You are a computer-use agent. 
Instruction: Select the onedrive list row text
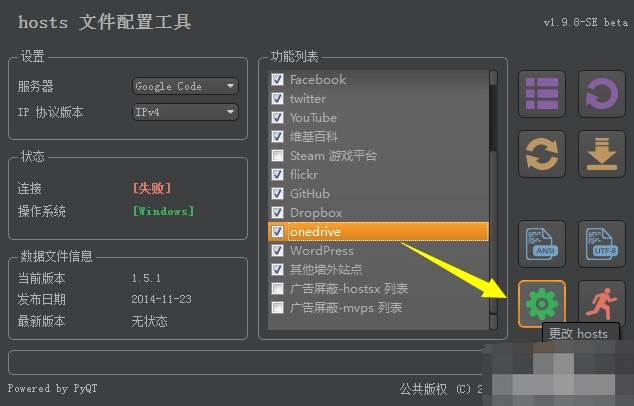[x=315, y=232]
